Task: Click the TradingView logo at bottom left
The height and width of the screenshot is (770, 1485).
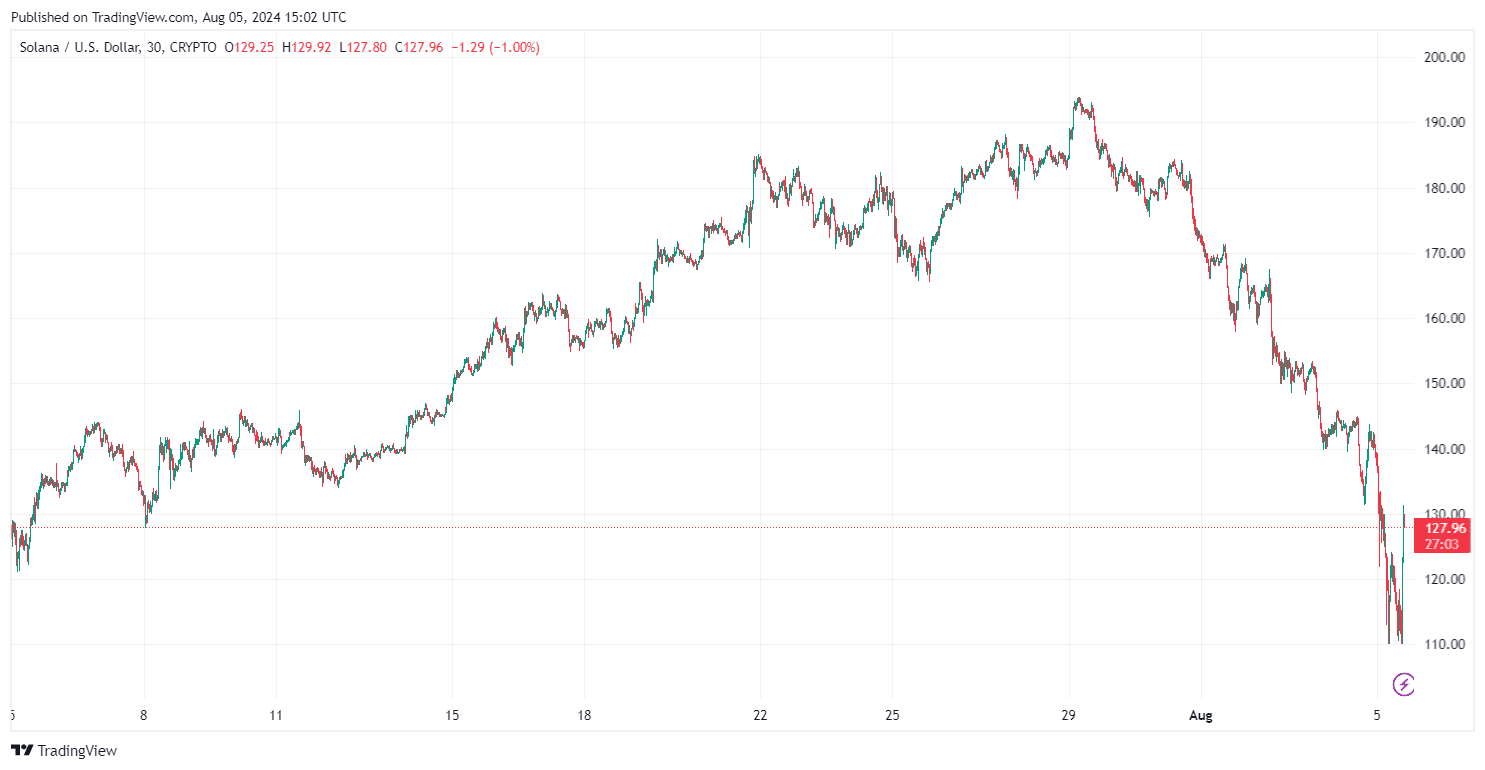Action: point(64,750)
